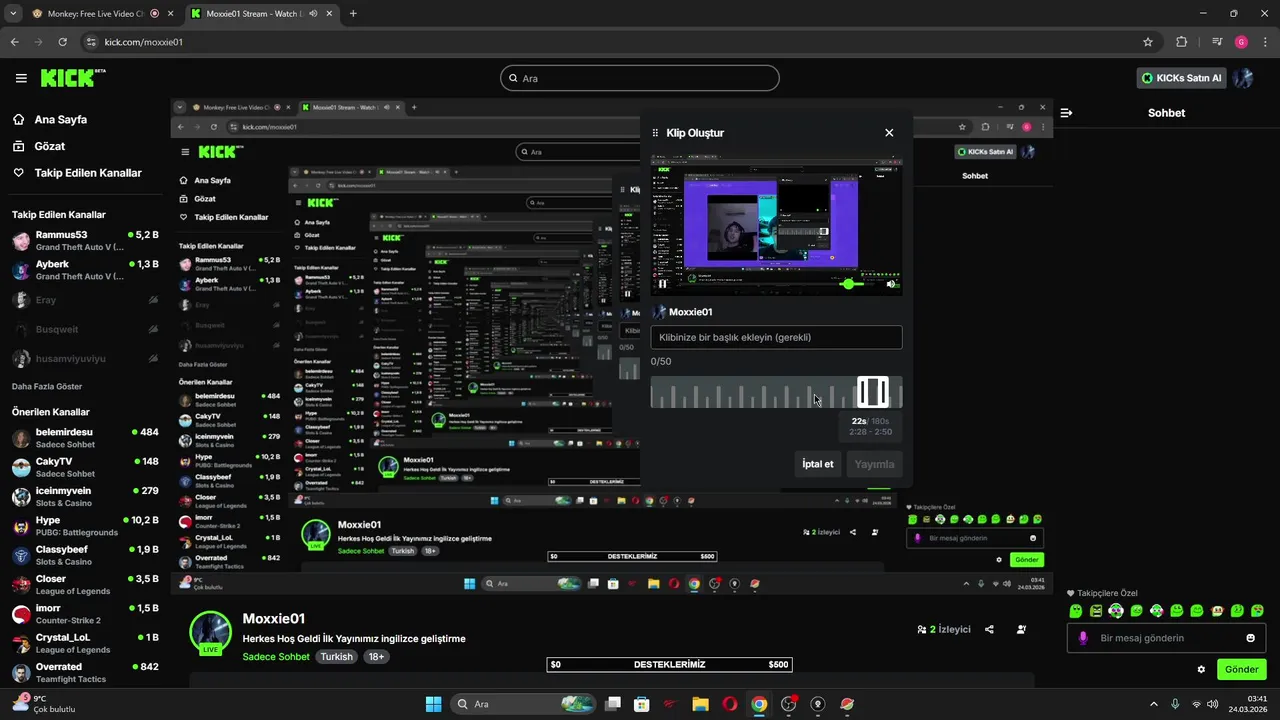
Task: Click the clip title input field
Action: [776, 337]
